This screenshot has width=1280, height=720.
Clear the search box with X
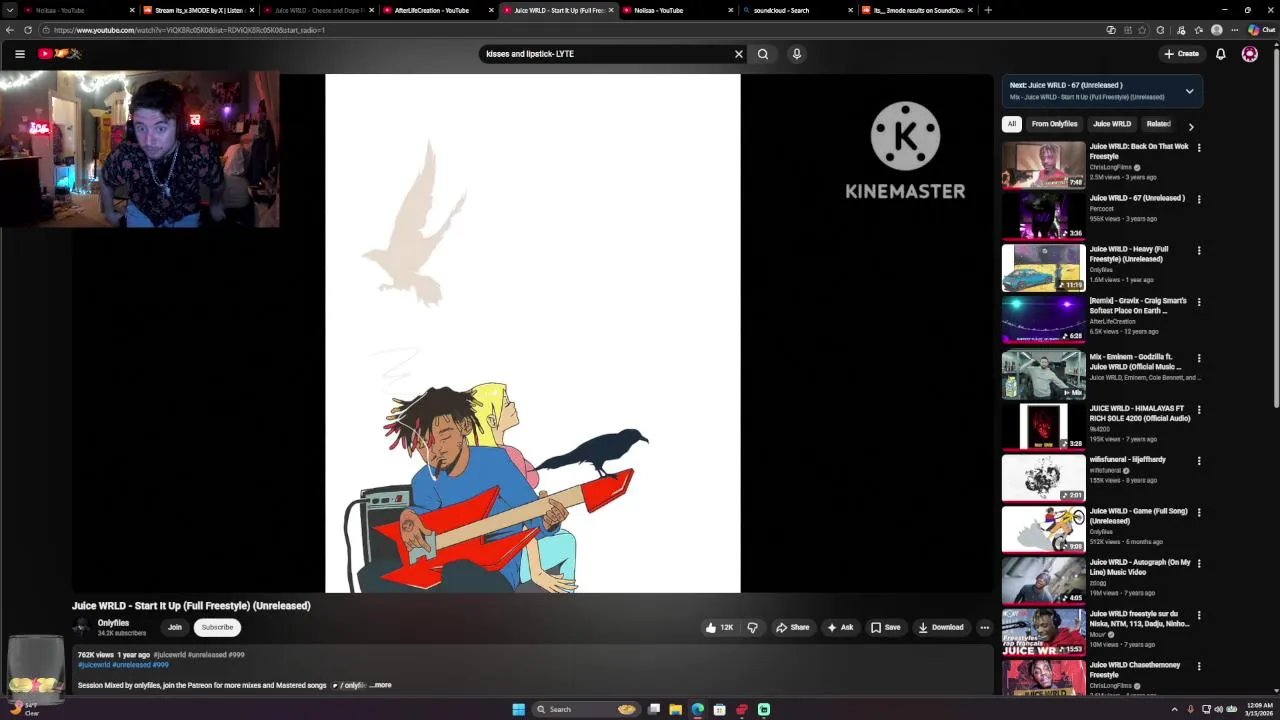(x=739, y=54)
